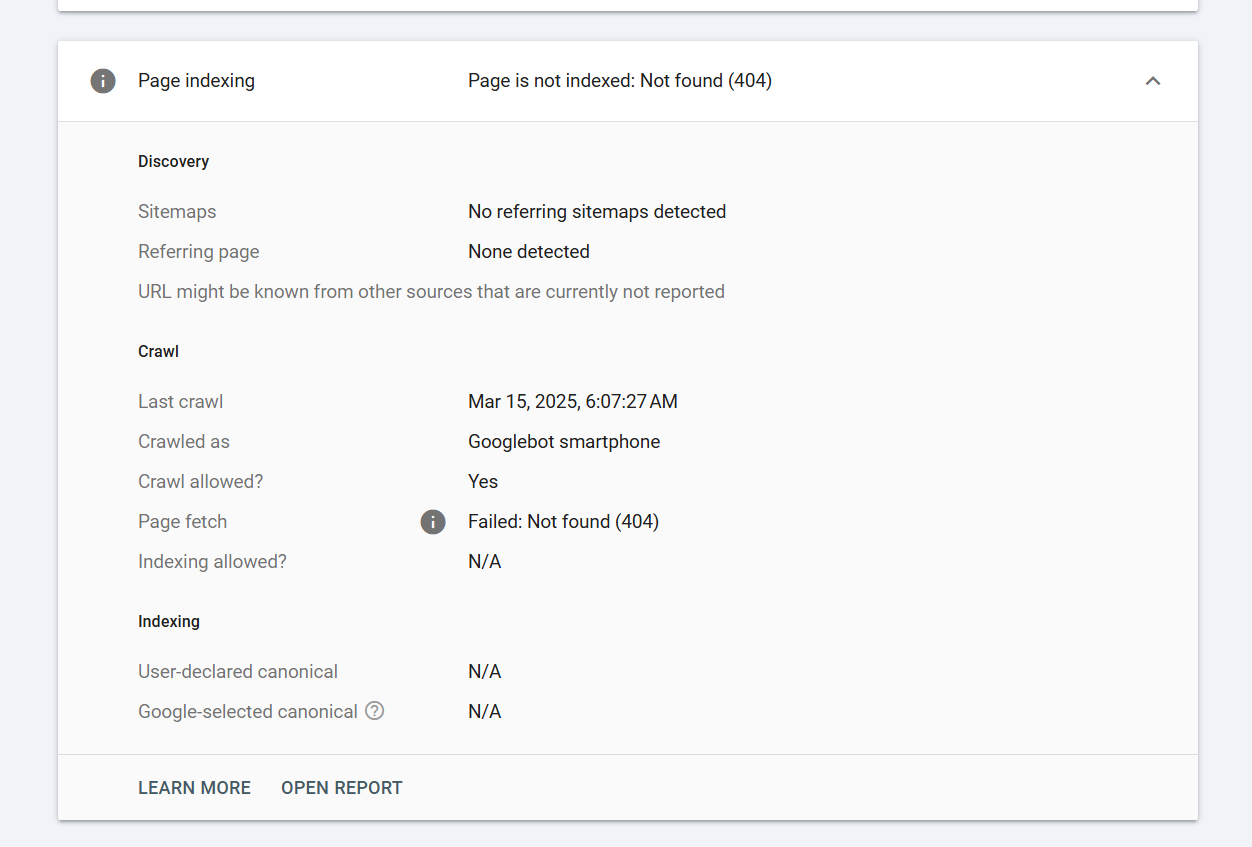This screenshot has width=1252, height=847.
Task: Click the Page indexing header title
Action: 196,81
